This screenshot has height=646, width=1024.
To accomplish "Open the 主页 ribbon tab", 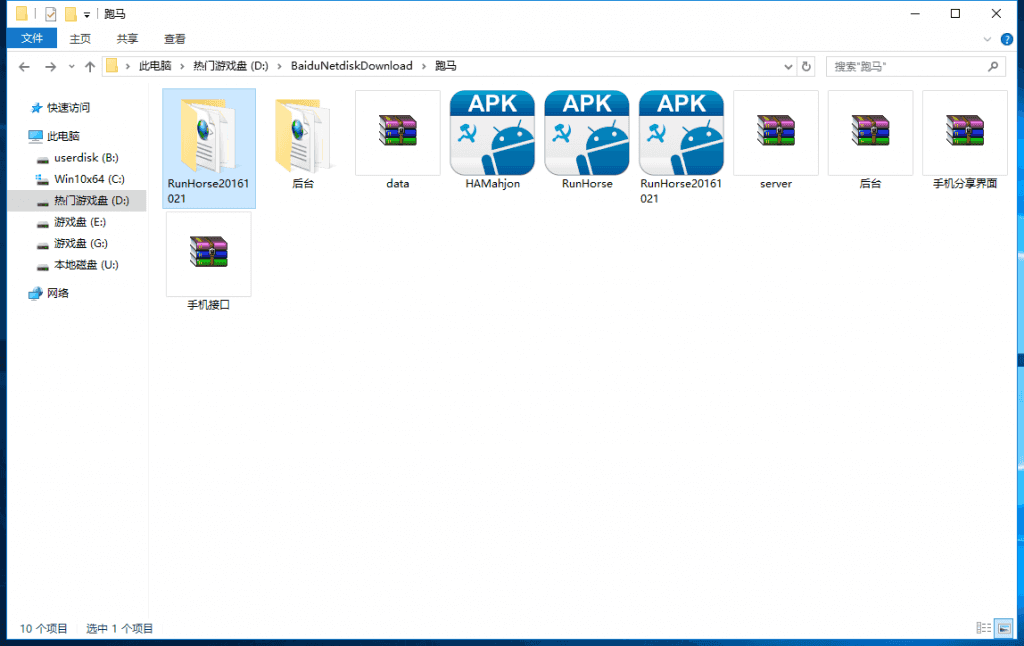I will pos(80,39).
